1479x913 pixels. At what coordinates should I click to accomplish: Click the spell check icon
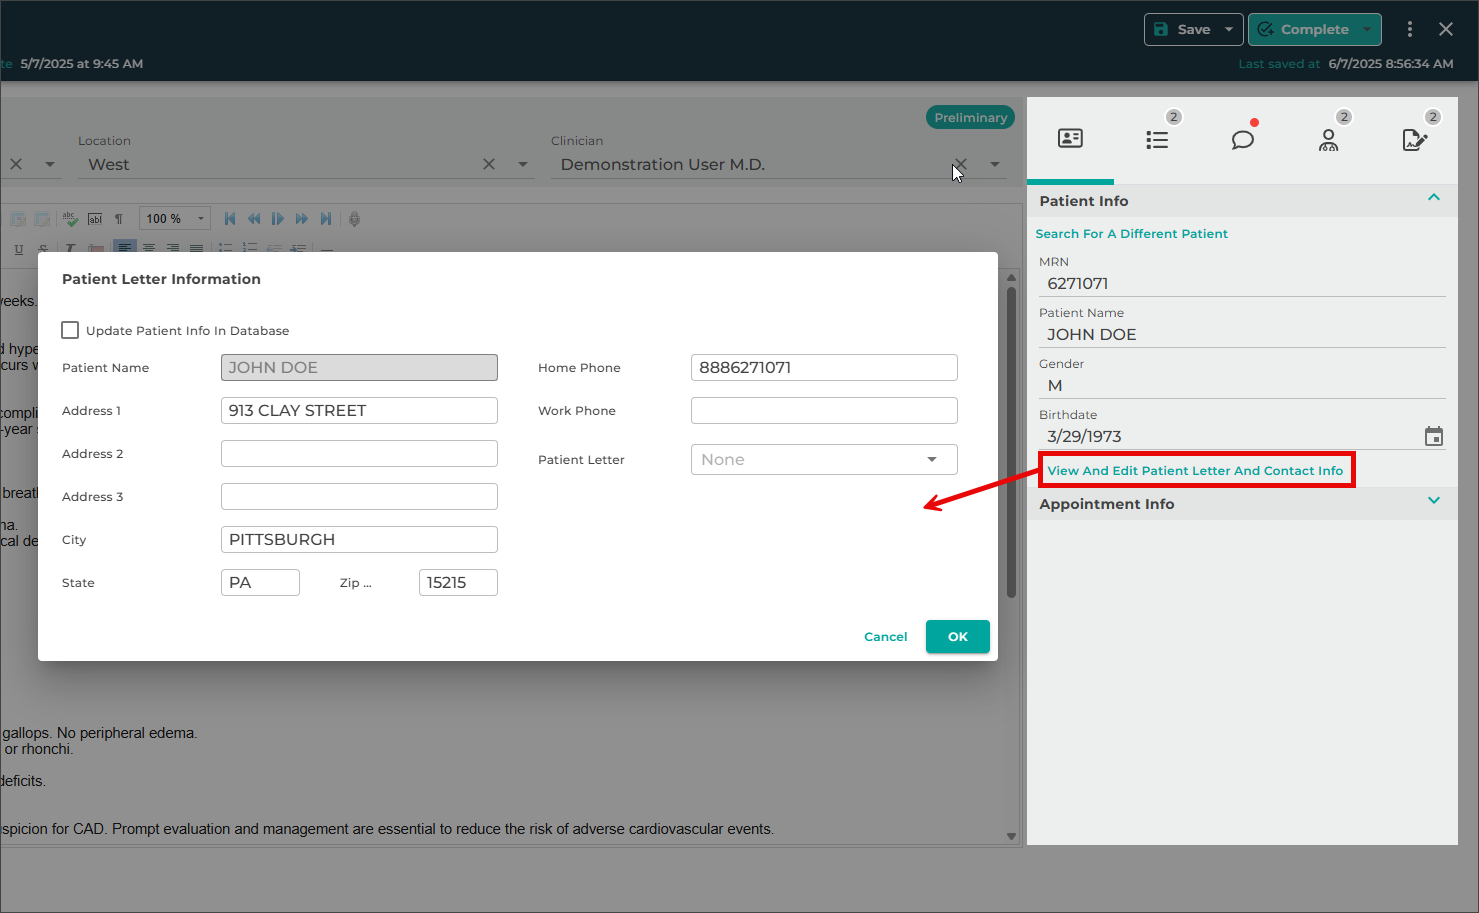(x=70, y=219)
